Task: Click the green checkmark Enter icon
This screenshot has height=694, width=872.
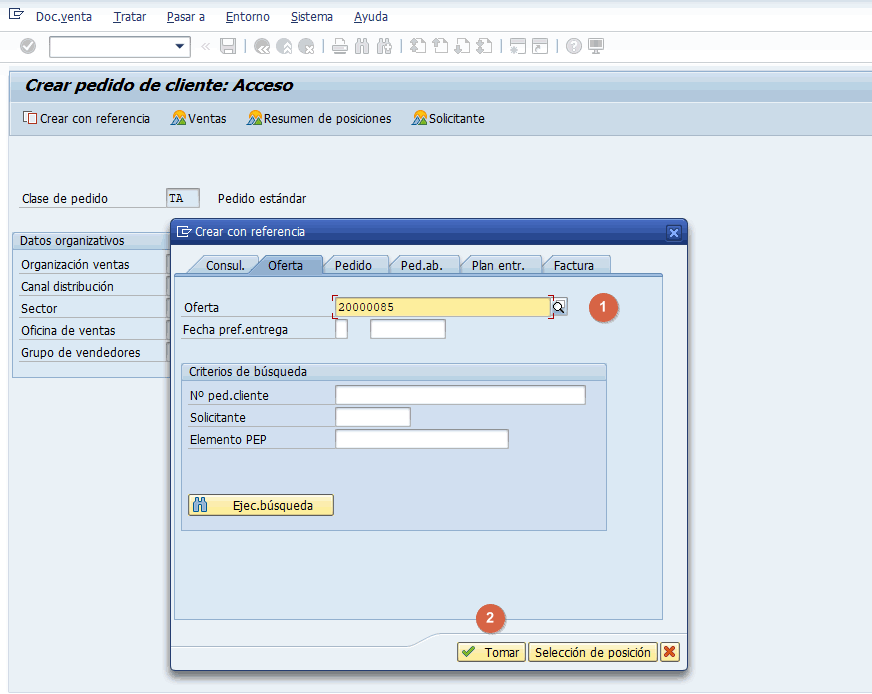Action: 28,46
